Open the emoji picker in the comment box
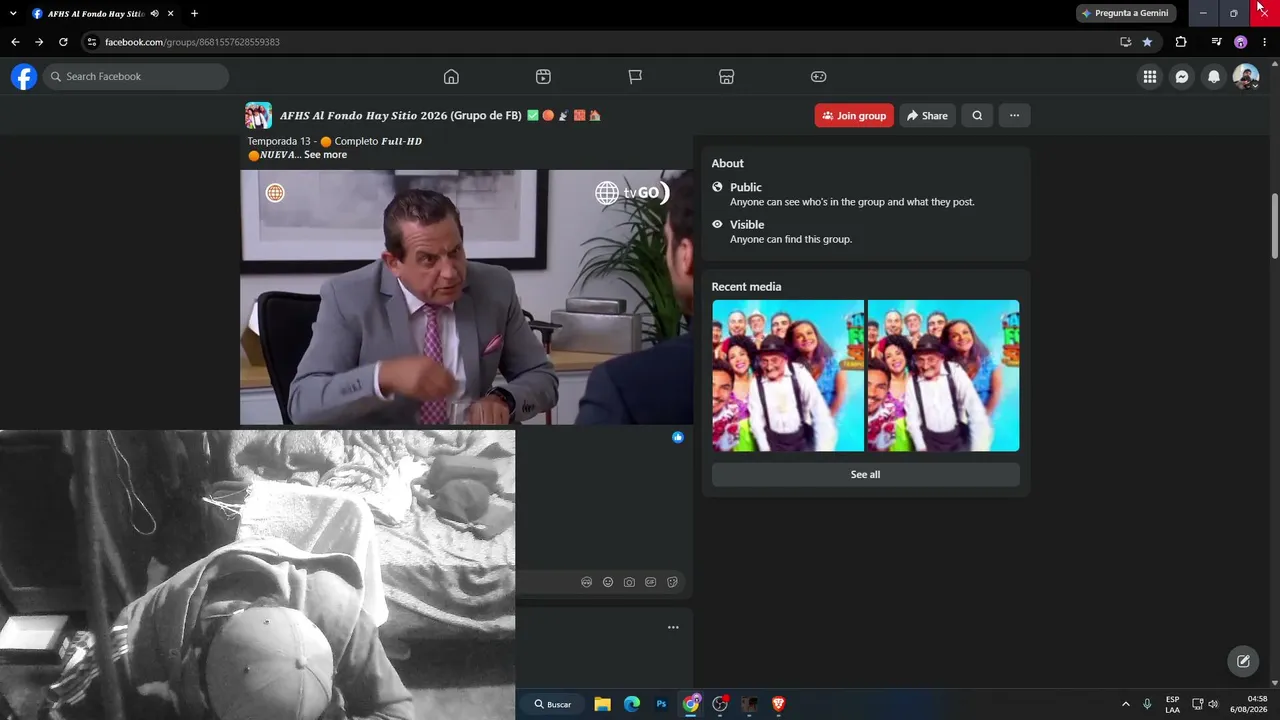Viewport: 1280px width, 720px height. (608, 582)
